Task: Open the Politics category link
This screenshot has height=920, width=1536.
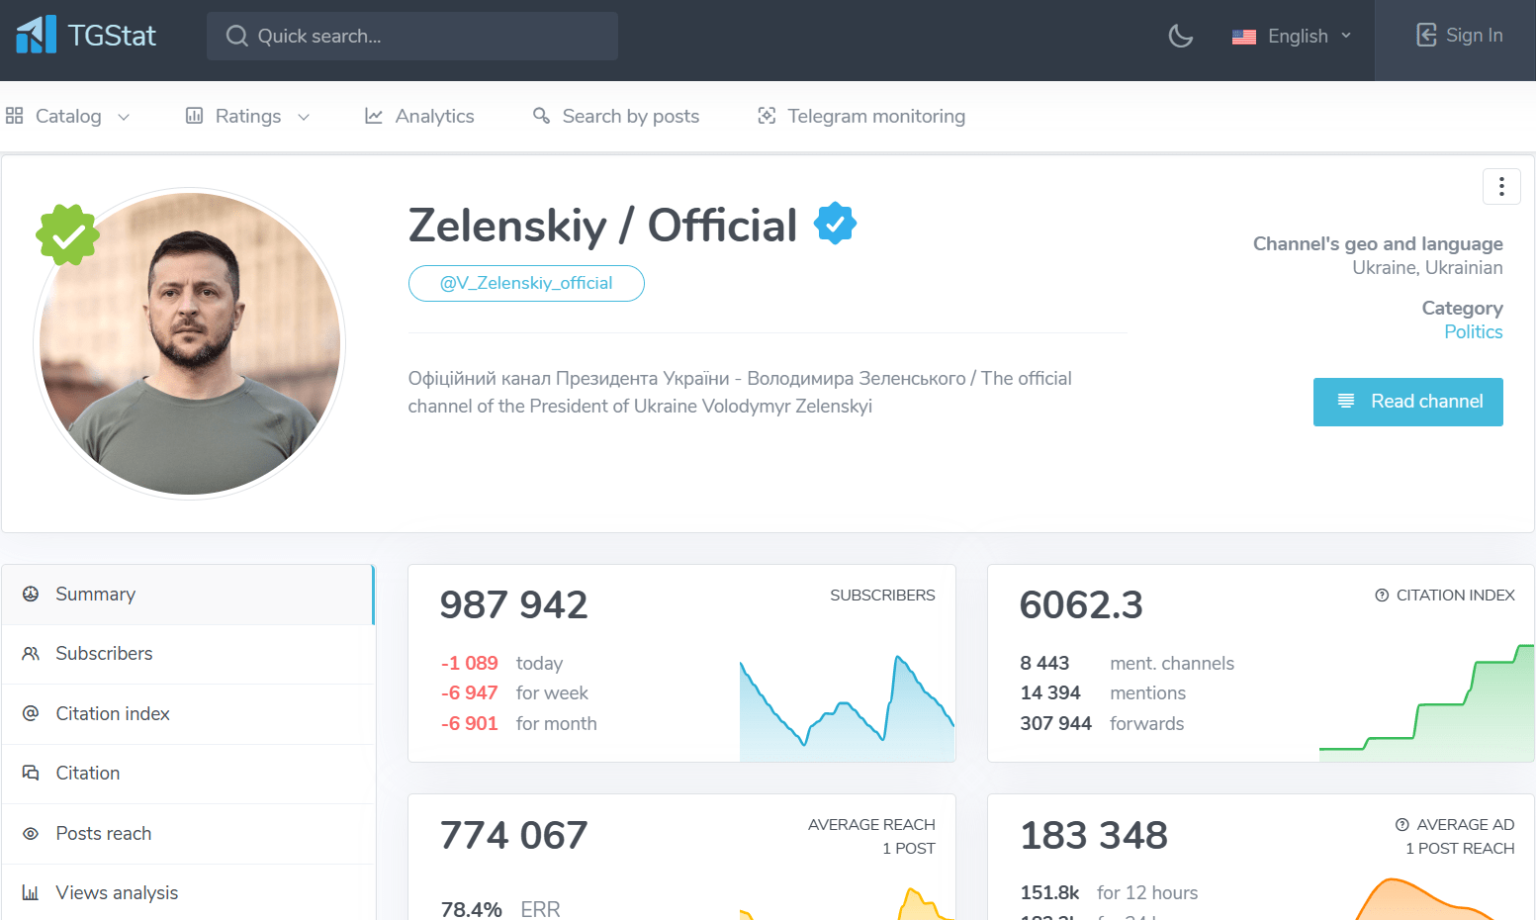Action: (1473, 331)
